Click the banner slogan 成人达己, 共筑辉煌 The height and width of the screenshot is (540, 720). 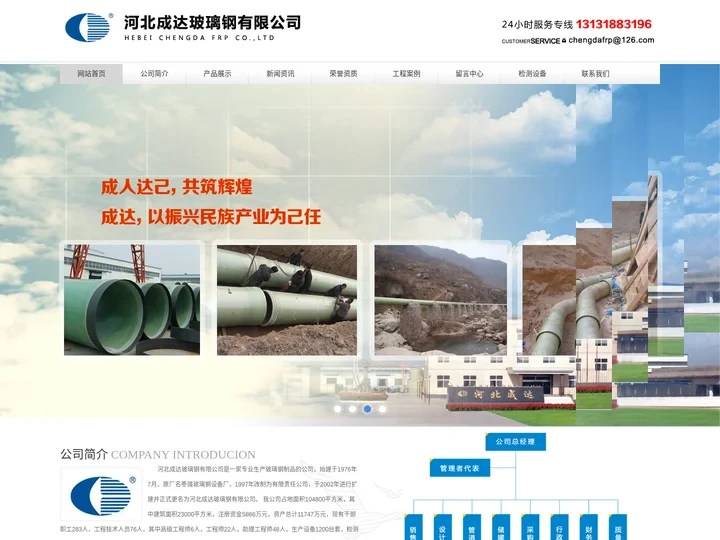[x=177, y=187]
